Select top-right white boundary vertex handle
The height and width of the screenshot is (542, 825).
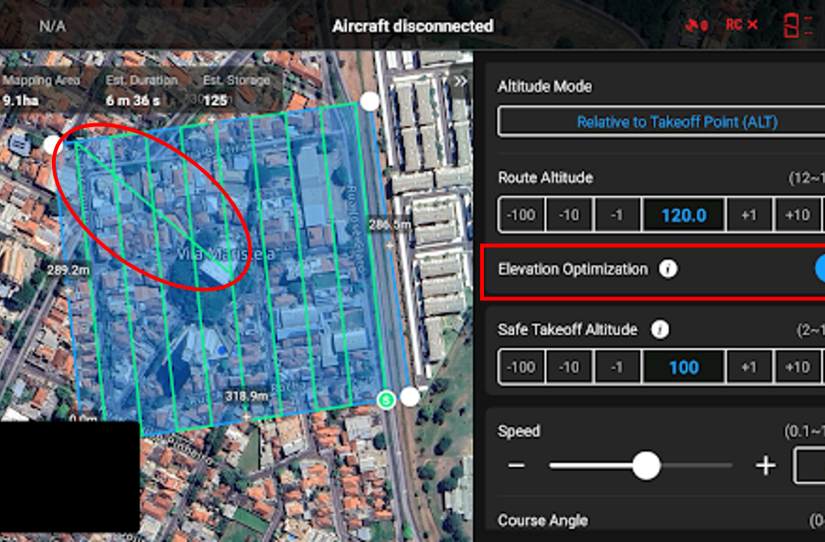[x=369, y=101]
